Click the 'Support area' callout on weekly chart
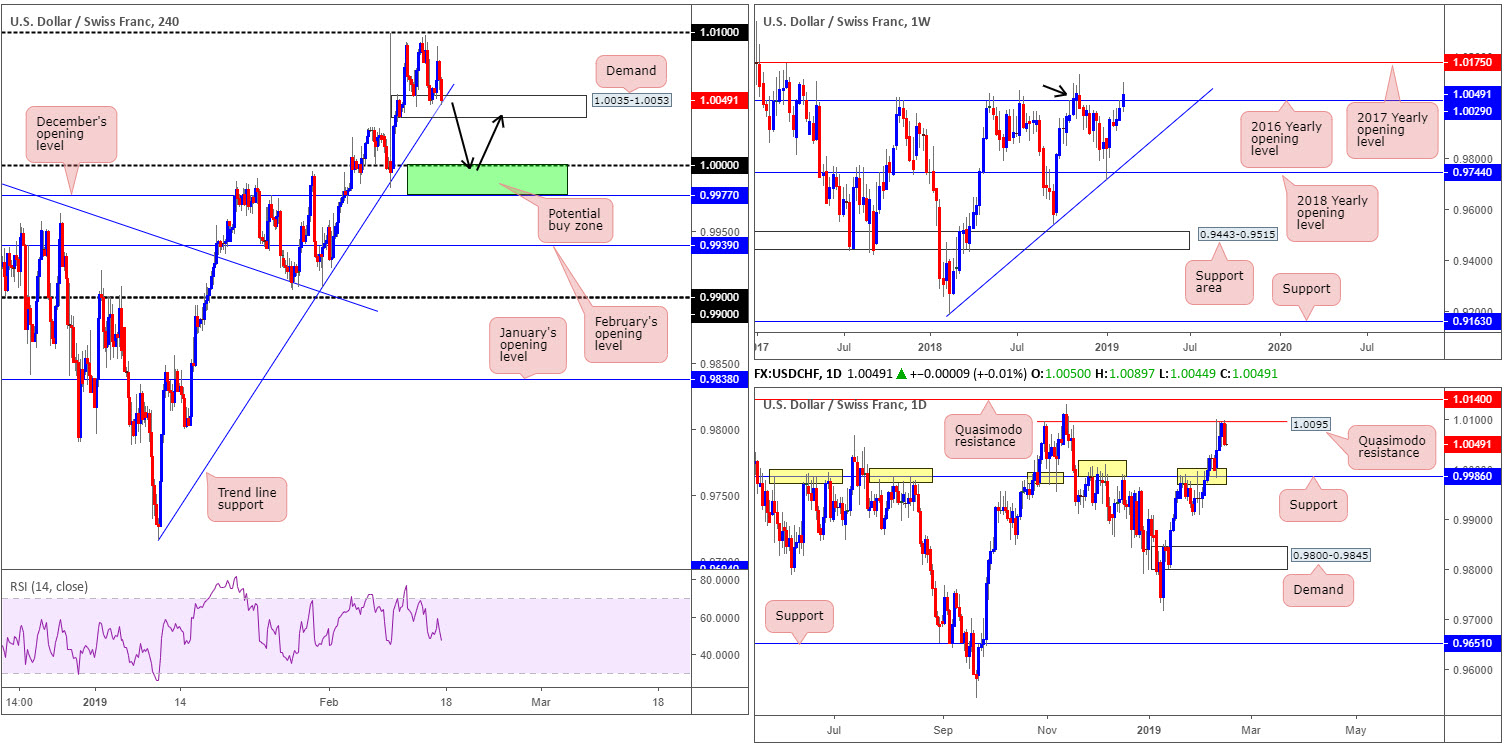This screenshot has height=747, width=1507. coord(1217,282)
